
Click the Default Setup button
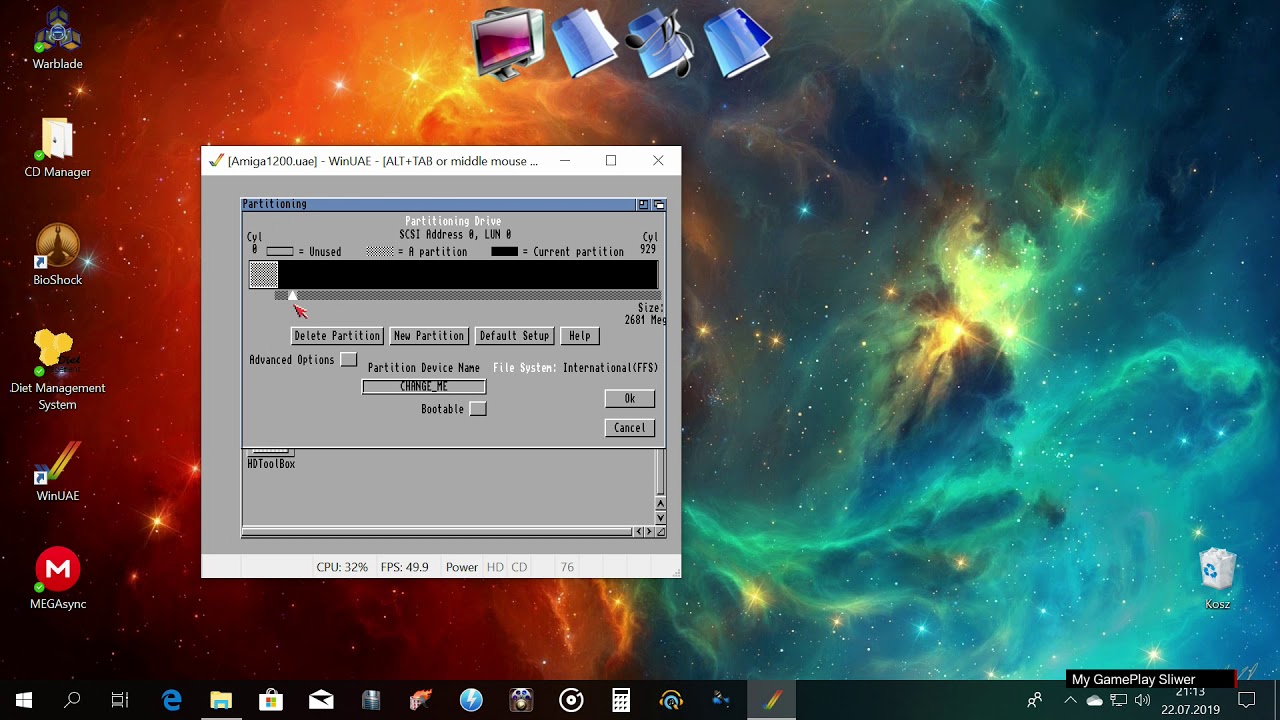click(x=514, y=336)
